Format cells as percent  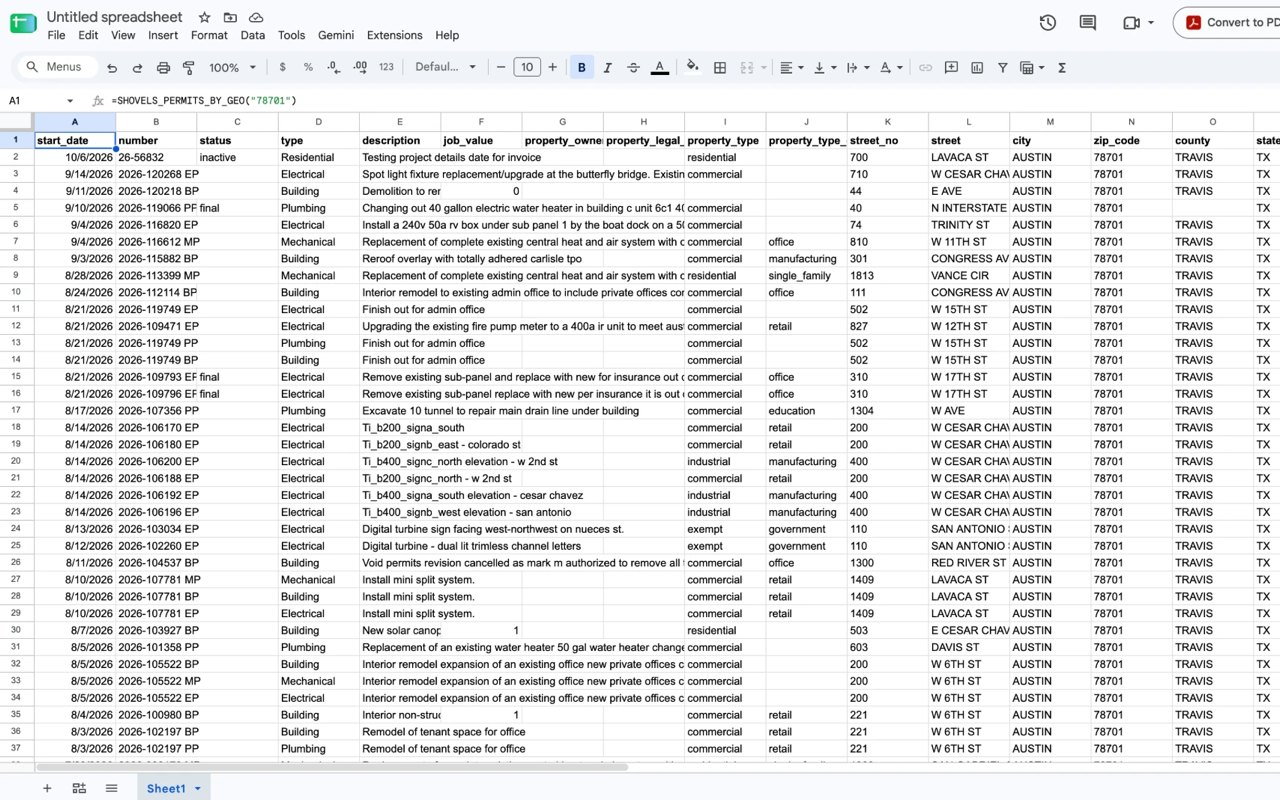click(308, 68)
